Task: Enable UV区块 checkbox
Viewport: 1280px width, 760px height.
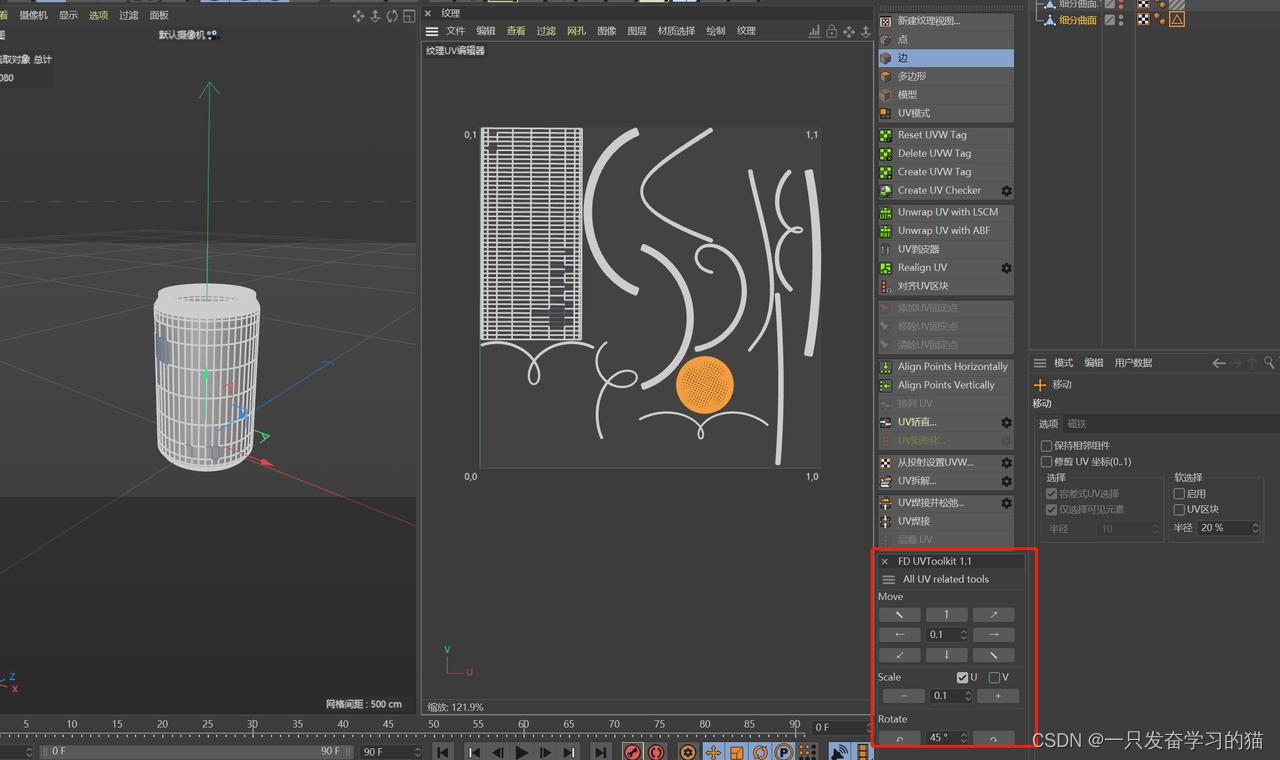Action: pyautogui.click(x=1179, y=510)
